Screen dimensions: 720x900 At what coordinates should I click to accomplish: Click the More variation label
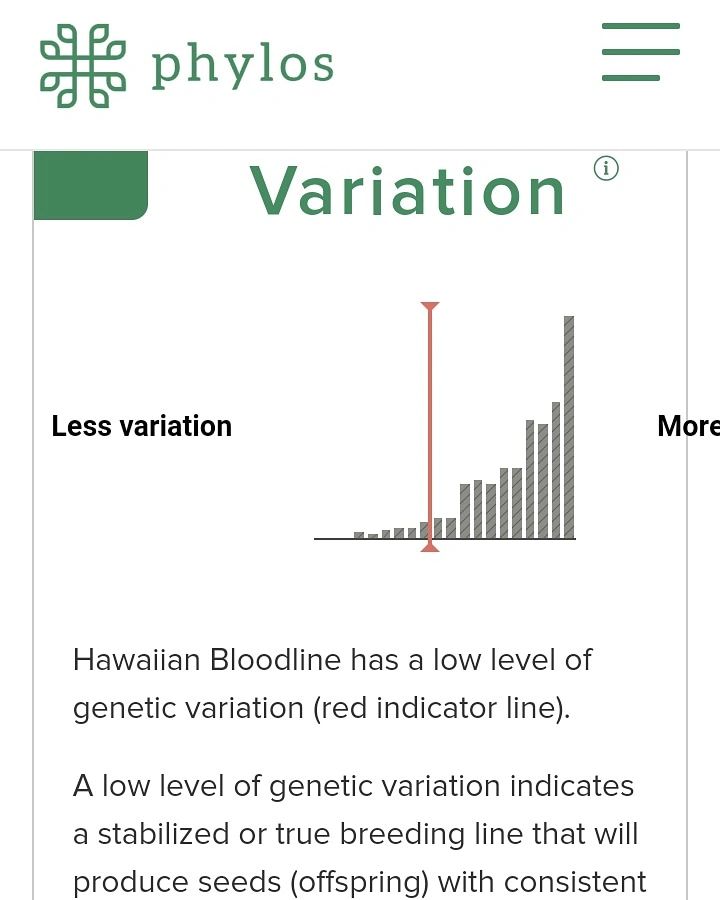point(688,426)
